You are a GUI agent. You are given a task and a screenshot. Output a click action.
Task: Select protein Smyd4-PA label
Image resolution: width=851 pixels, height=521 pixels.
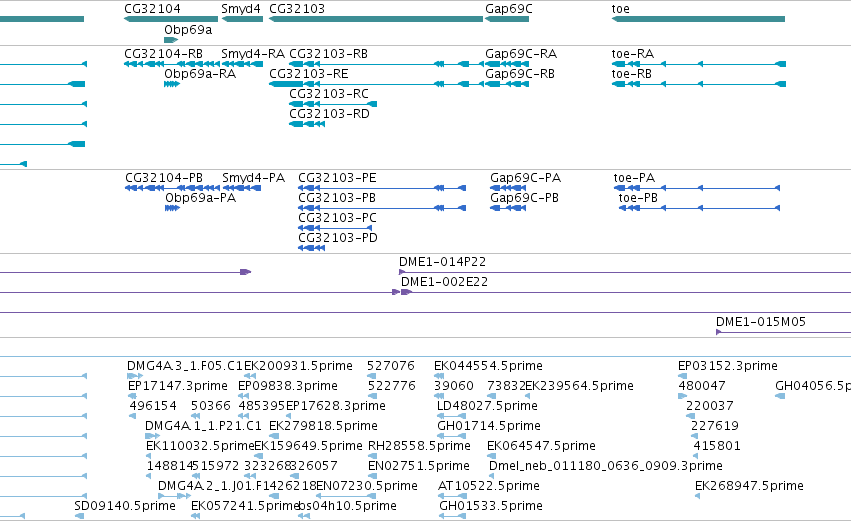[x=253, y=178]
